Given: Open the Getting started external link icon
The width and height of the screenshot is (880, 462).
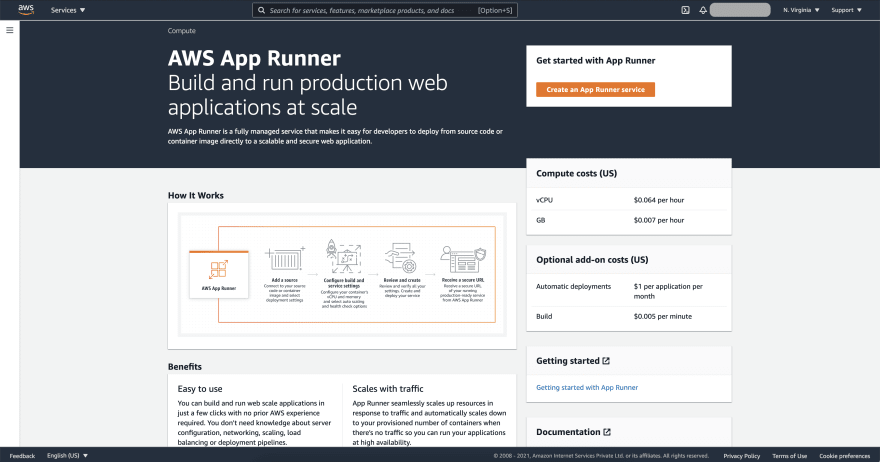Looking at the screenshot, I should point(606,361).
